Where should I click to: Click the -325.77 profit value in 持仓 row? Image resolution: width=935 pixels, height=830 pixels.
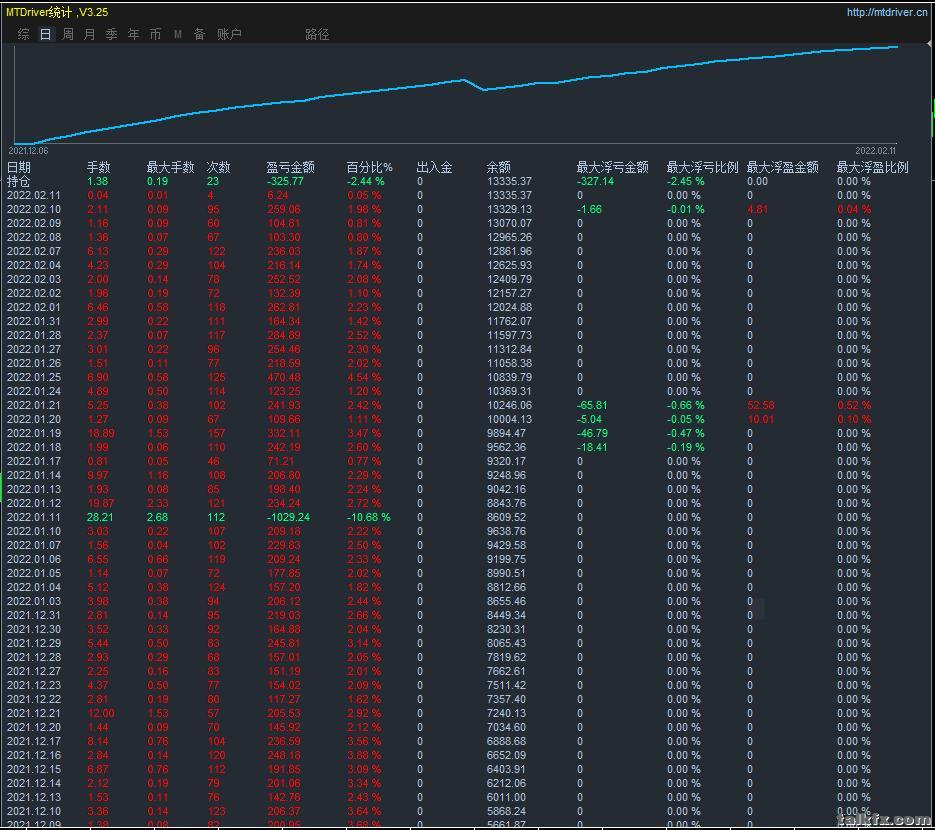point(285,181)
